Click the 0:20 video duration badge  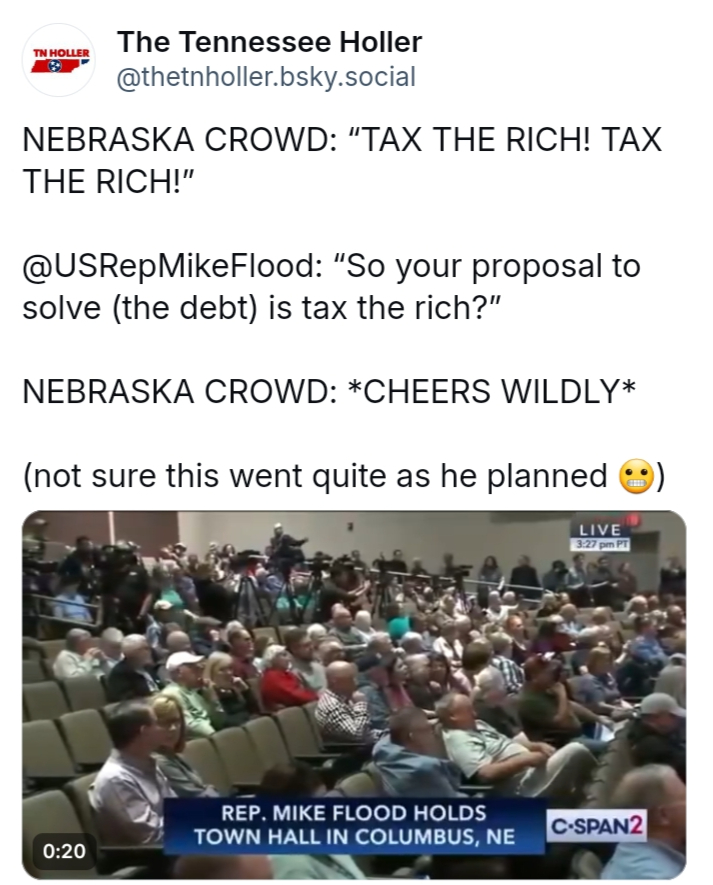(x=65, y=851)
